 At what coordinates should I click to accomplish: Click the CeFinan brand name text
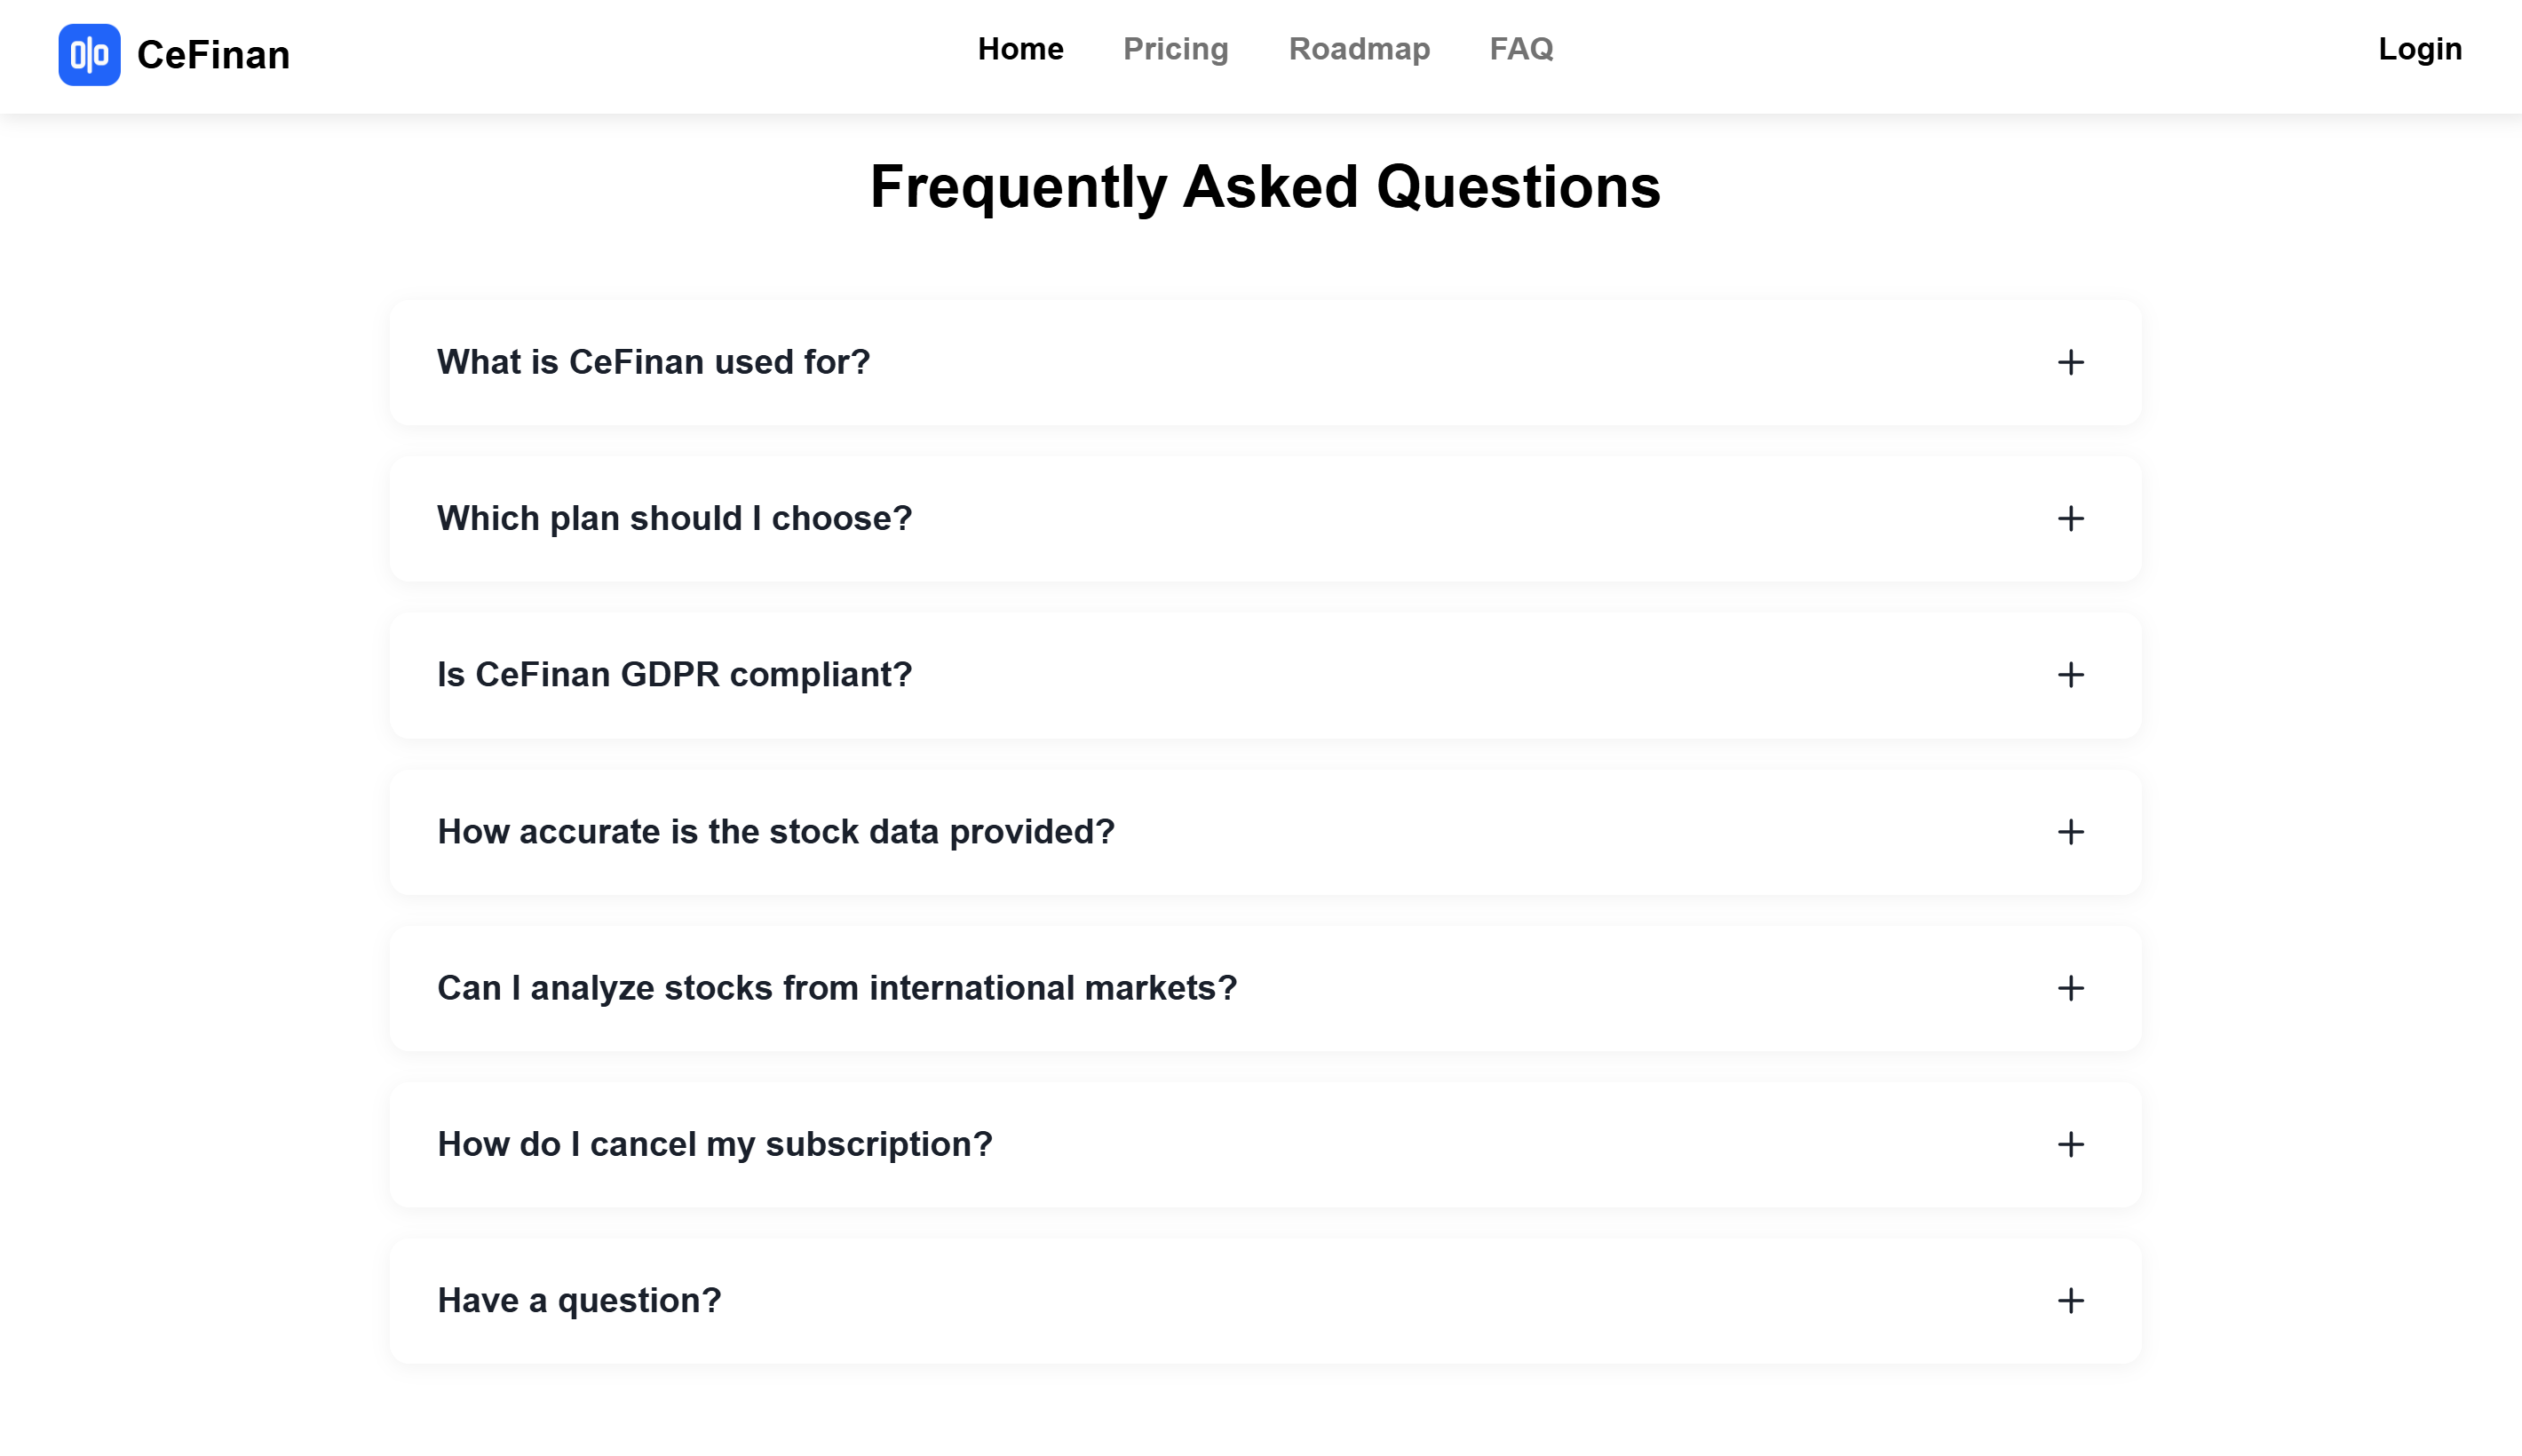tap(213, 55)
